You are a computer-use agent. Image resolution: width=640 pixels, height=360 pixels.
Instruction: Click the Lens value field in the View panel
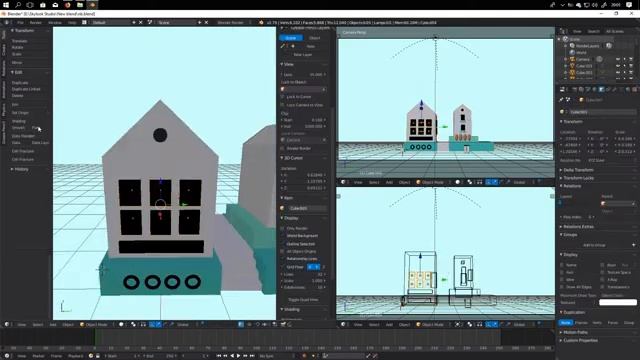coord(303,74)
